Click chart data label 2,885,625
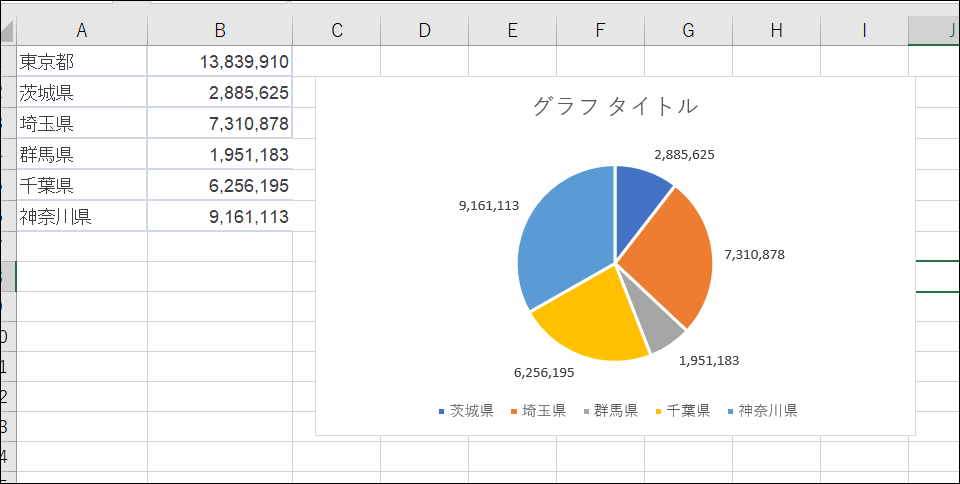 (x=684, y=155)
